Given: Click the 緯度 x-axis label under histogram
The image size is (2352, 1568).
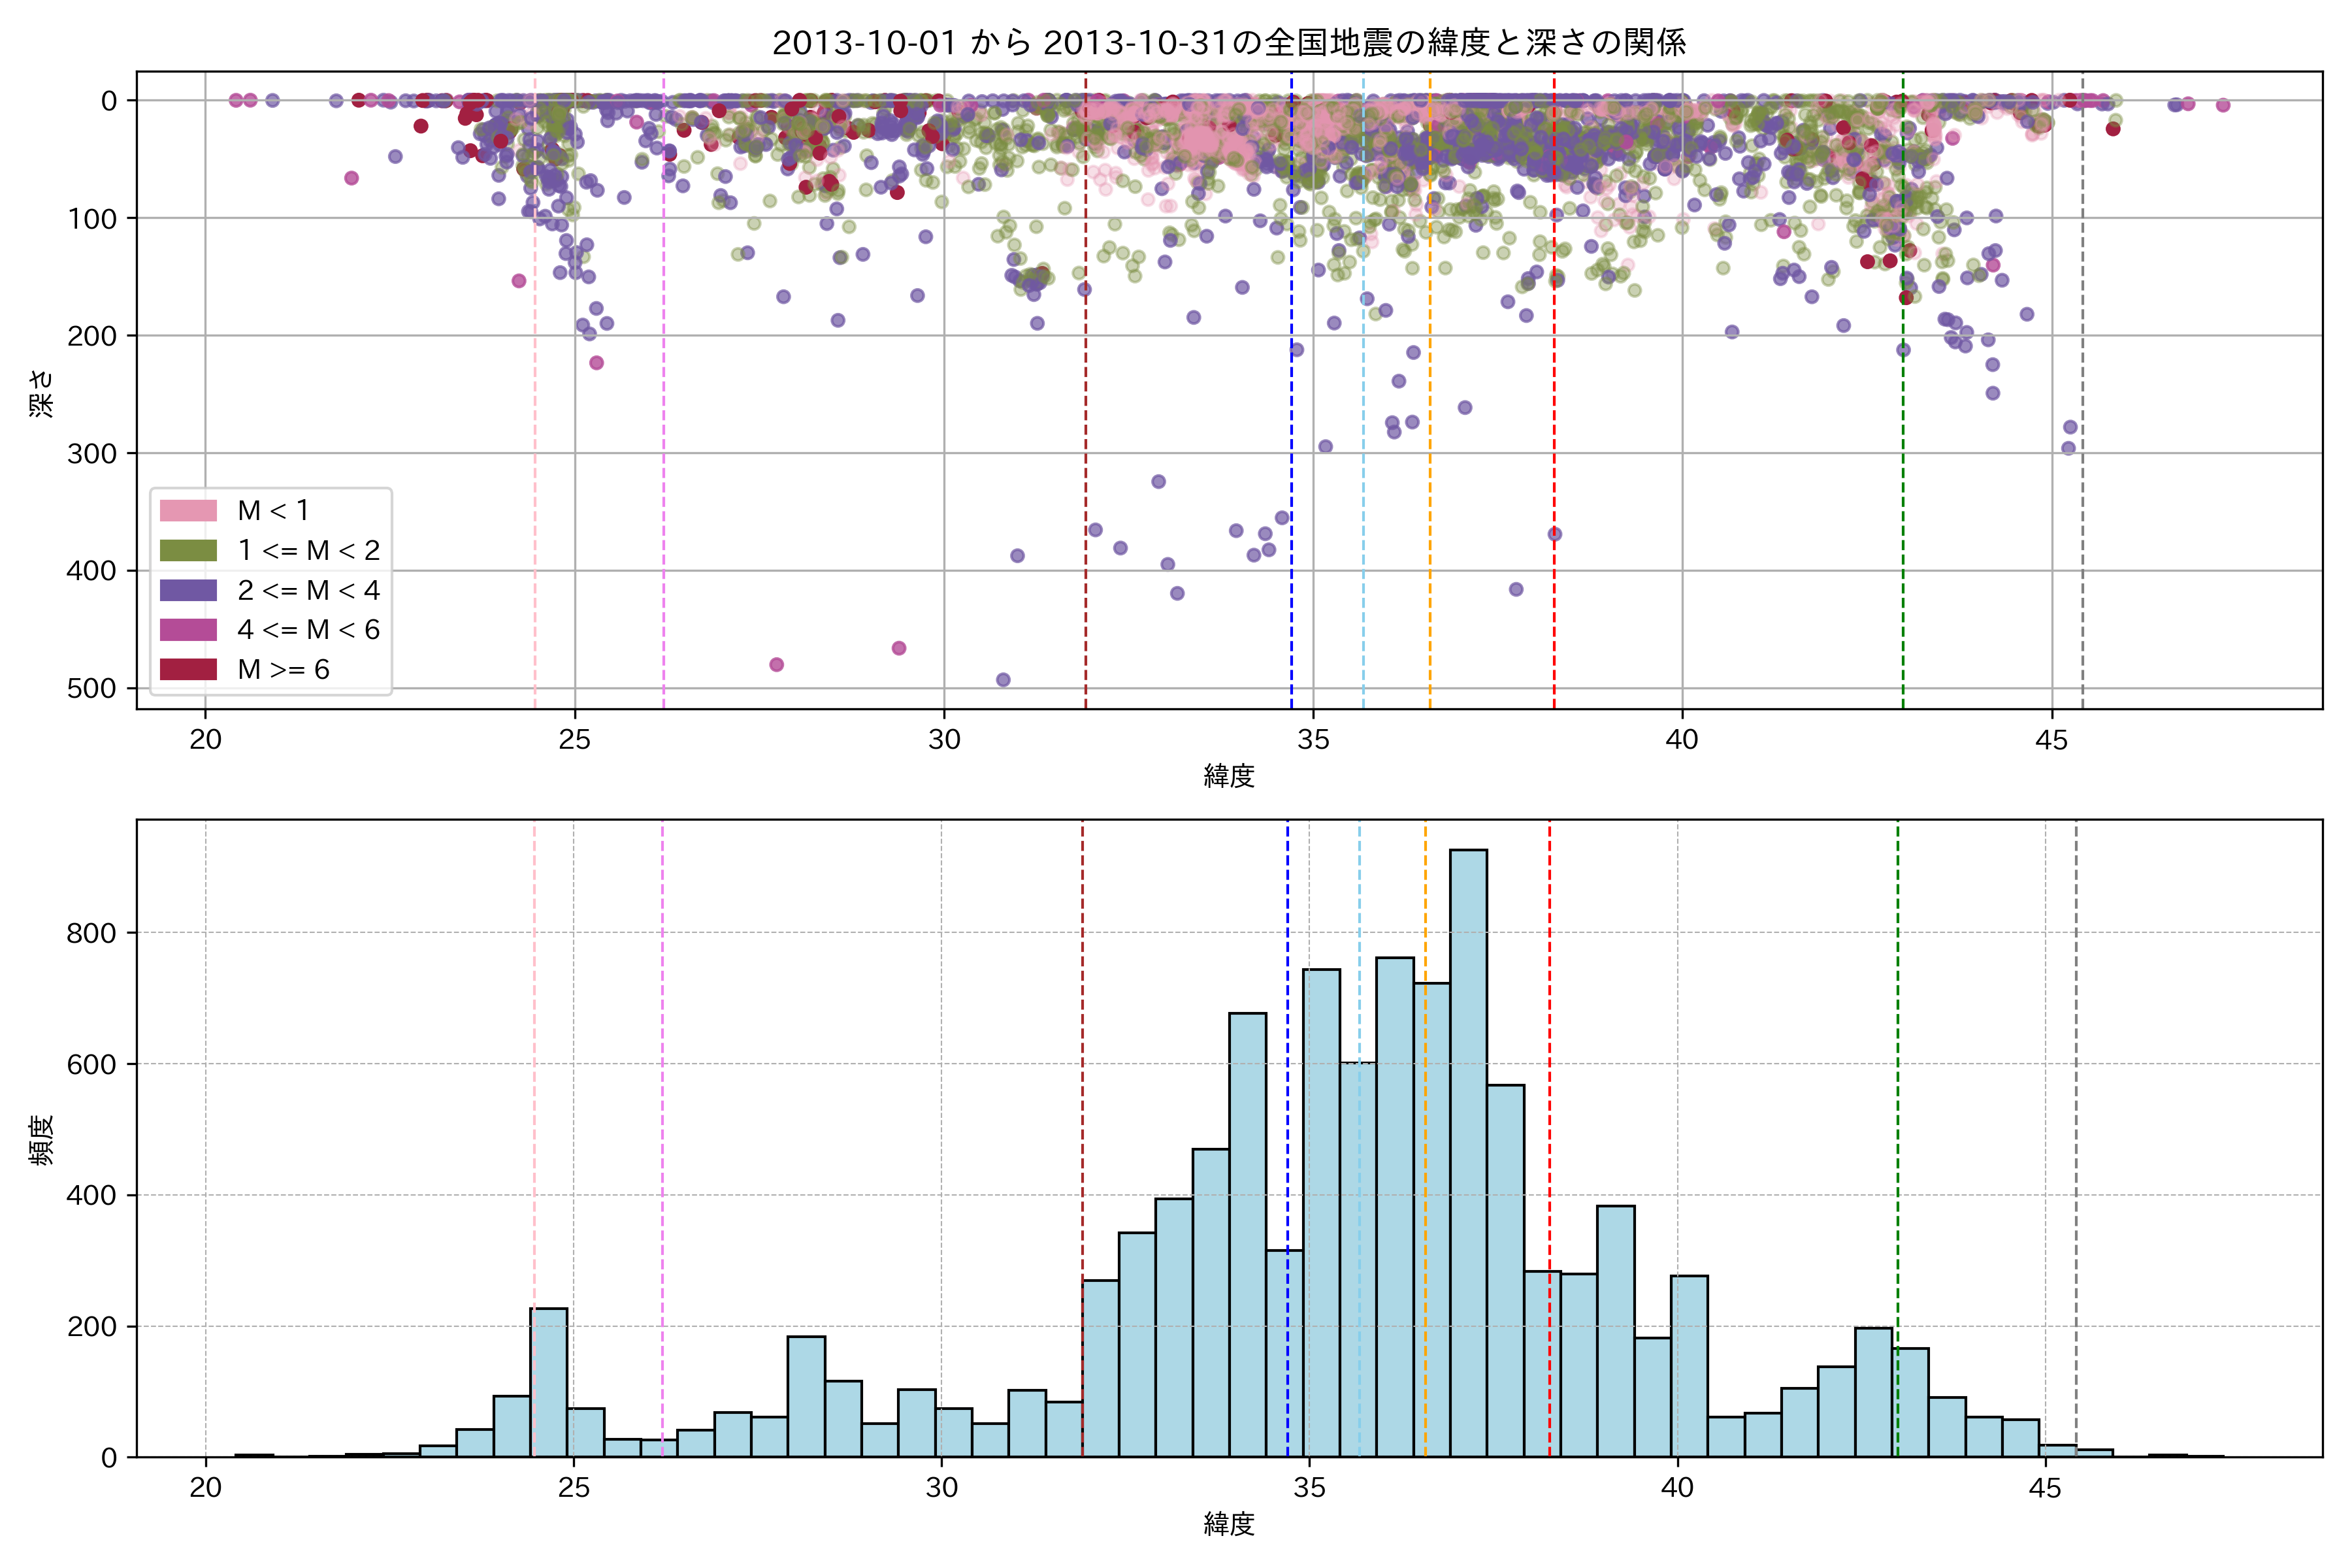Looking at the screenshot, I should tap(1229, 1524).
